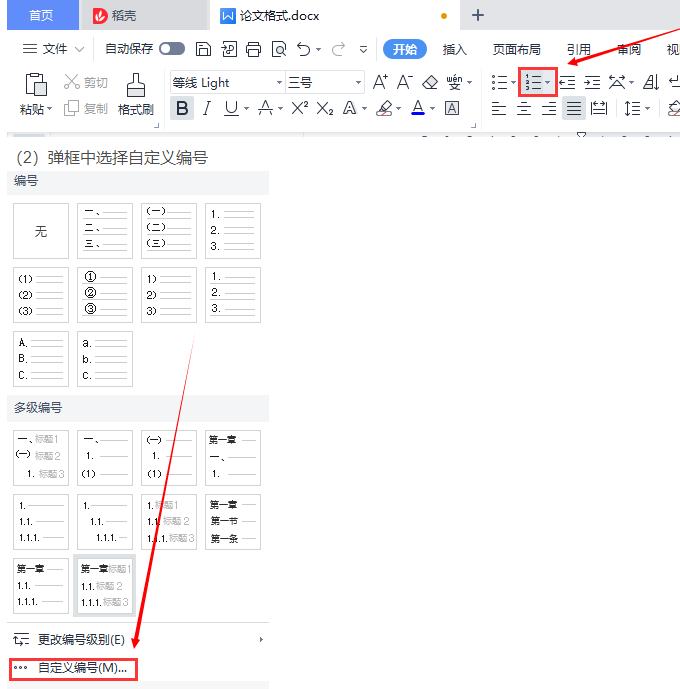This screenshot has width=680, height=689.
Task: Apply superscript X² formatting
Action: point(300,108)
